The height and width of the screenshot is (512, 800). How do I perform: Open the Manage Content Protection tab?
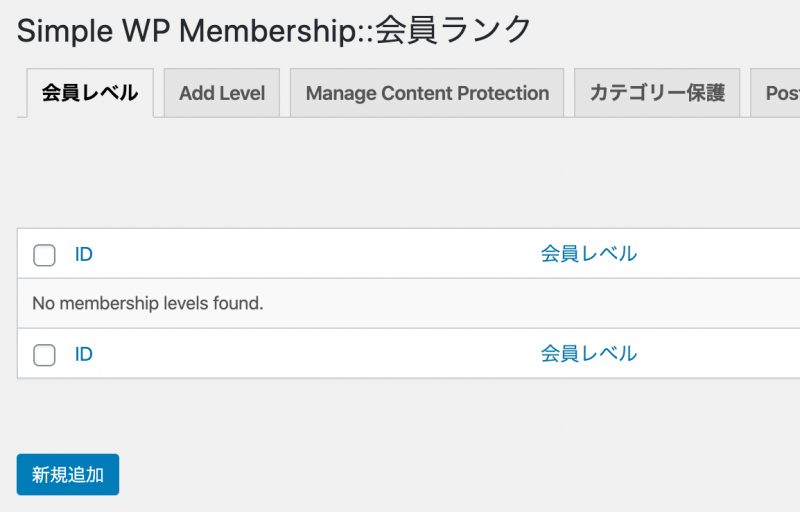click(427, 93)
